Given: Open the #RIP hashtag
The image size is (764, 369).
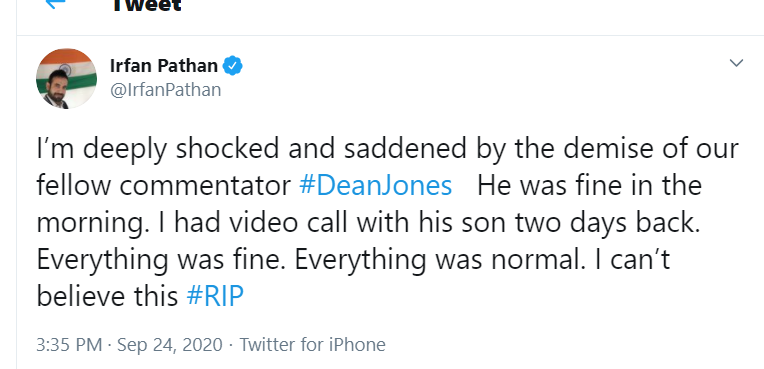Looking at the screenshot, I should (x=215, y=296).
